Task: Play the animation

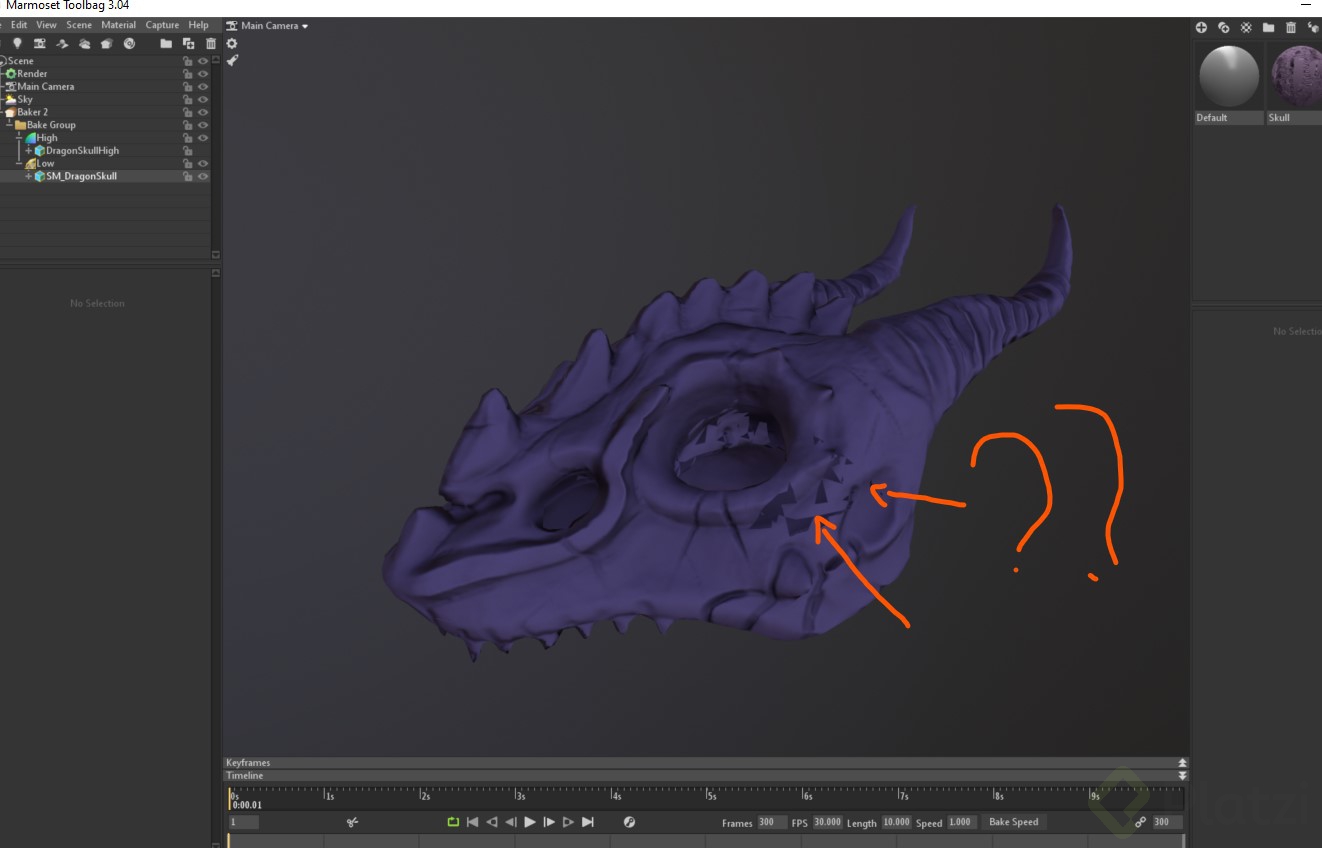Action: [530, 822]
